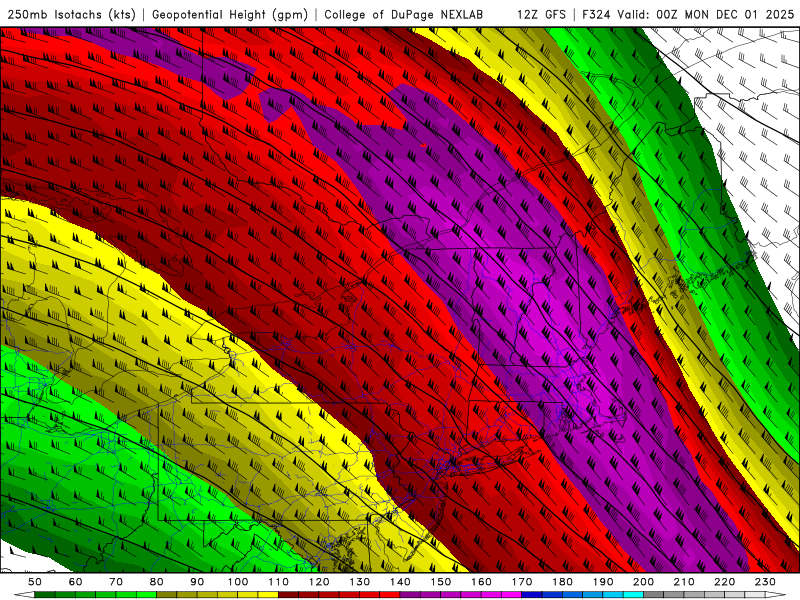Screen dimensions: 800x600
Task: Click the legend value "90"
Action: pyautogui.click(x=197, y=582)
